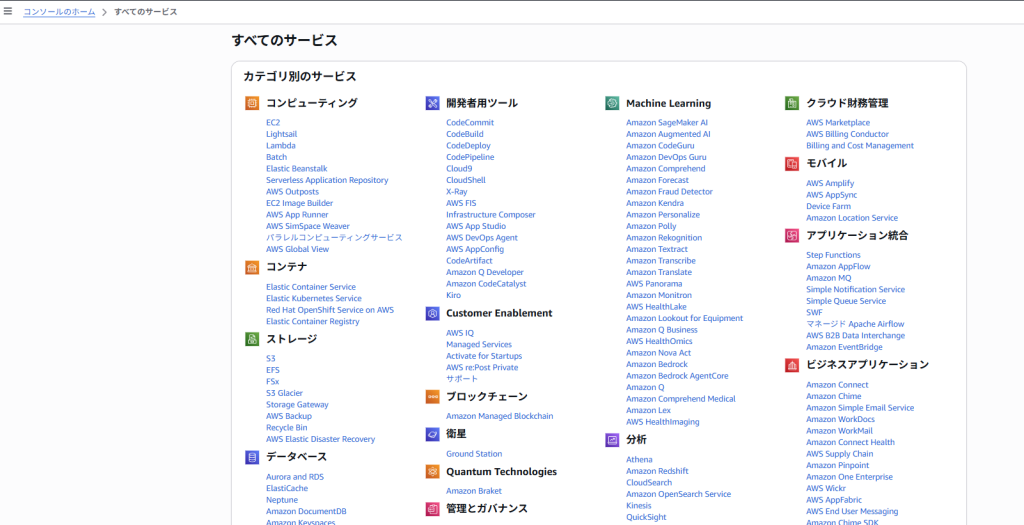Screen dimensions: 1024x525
Task: Open the hamburger navigation menu
Action: [x=8, y=11]
